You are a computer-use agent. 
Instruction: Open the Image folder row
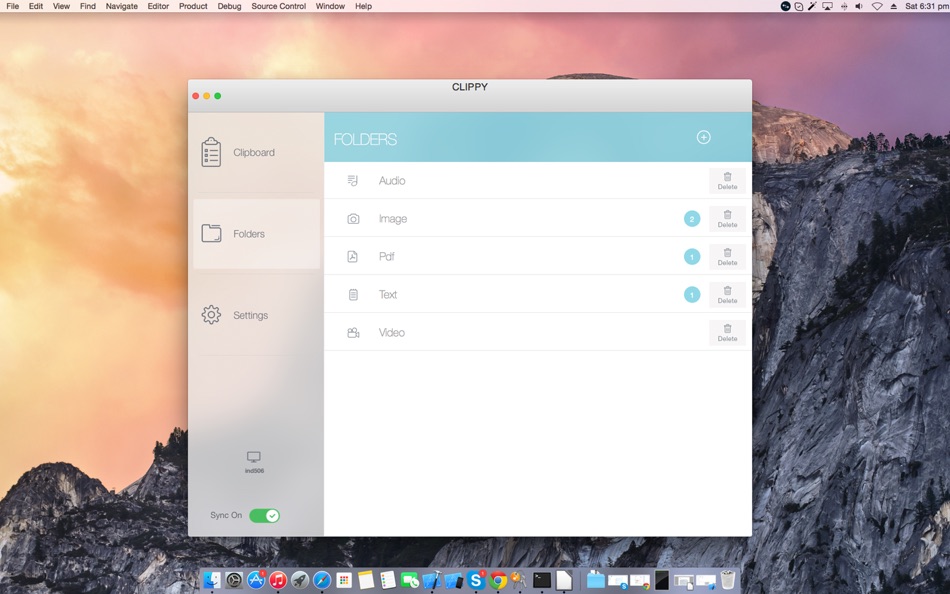538,219
